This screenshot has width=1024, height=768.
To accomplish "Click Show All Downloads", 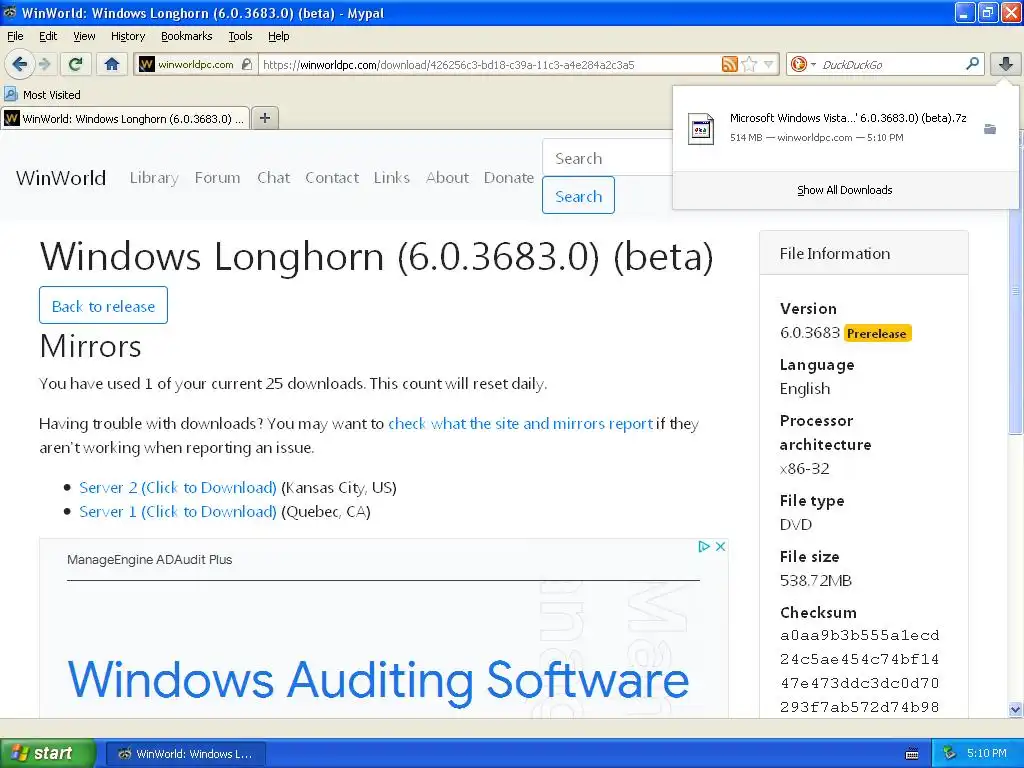I will (844, 190).
